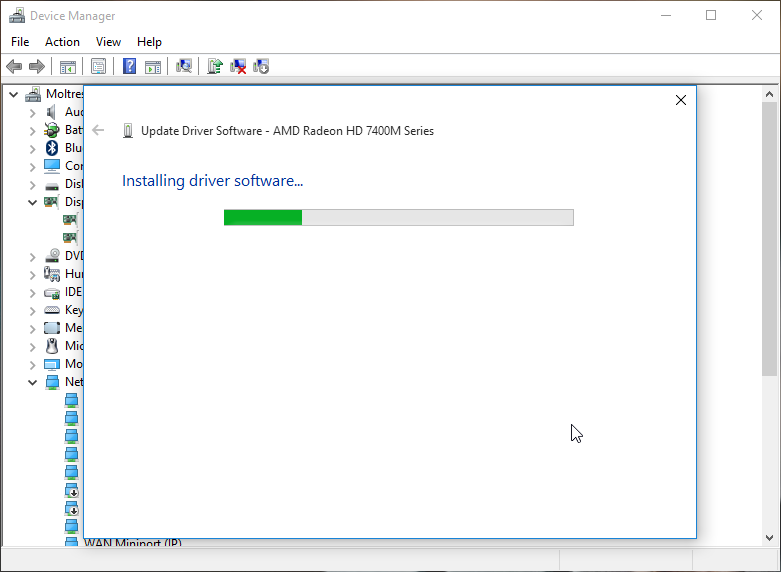Select the Disk drives category icon
Screen dimensions: 781x572
point(52,186)
